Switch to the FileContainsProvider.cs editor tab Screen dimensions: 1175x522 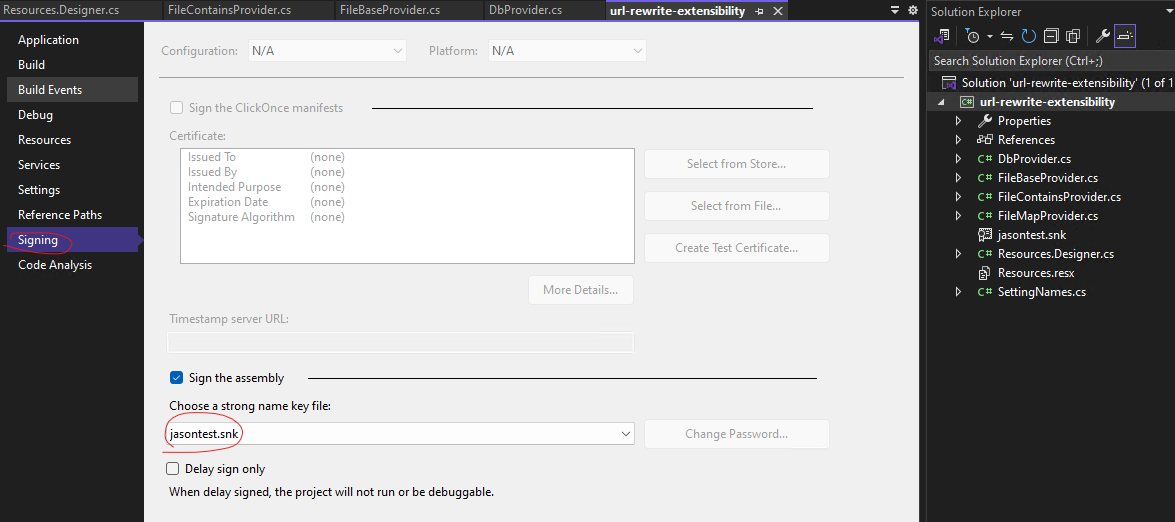(x=230, y=10)
